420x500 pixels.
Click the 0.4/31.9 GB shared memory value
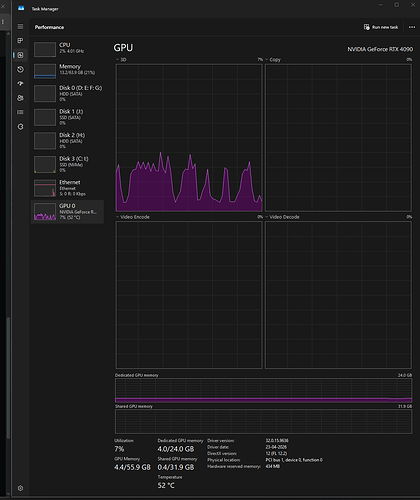pos(176,467)
